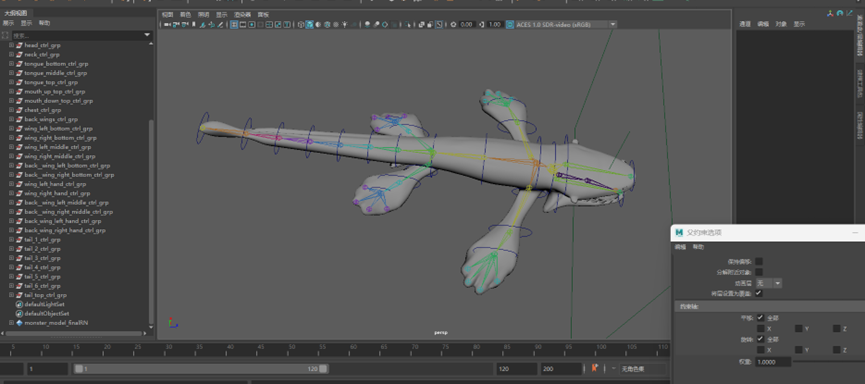Toggle the resolution gate icon in viewport toolbar
The image size is (865, 384).
(252, 24)
